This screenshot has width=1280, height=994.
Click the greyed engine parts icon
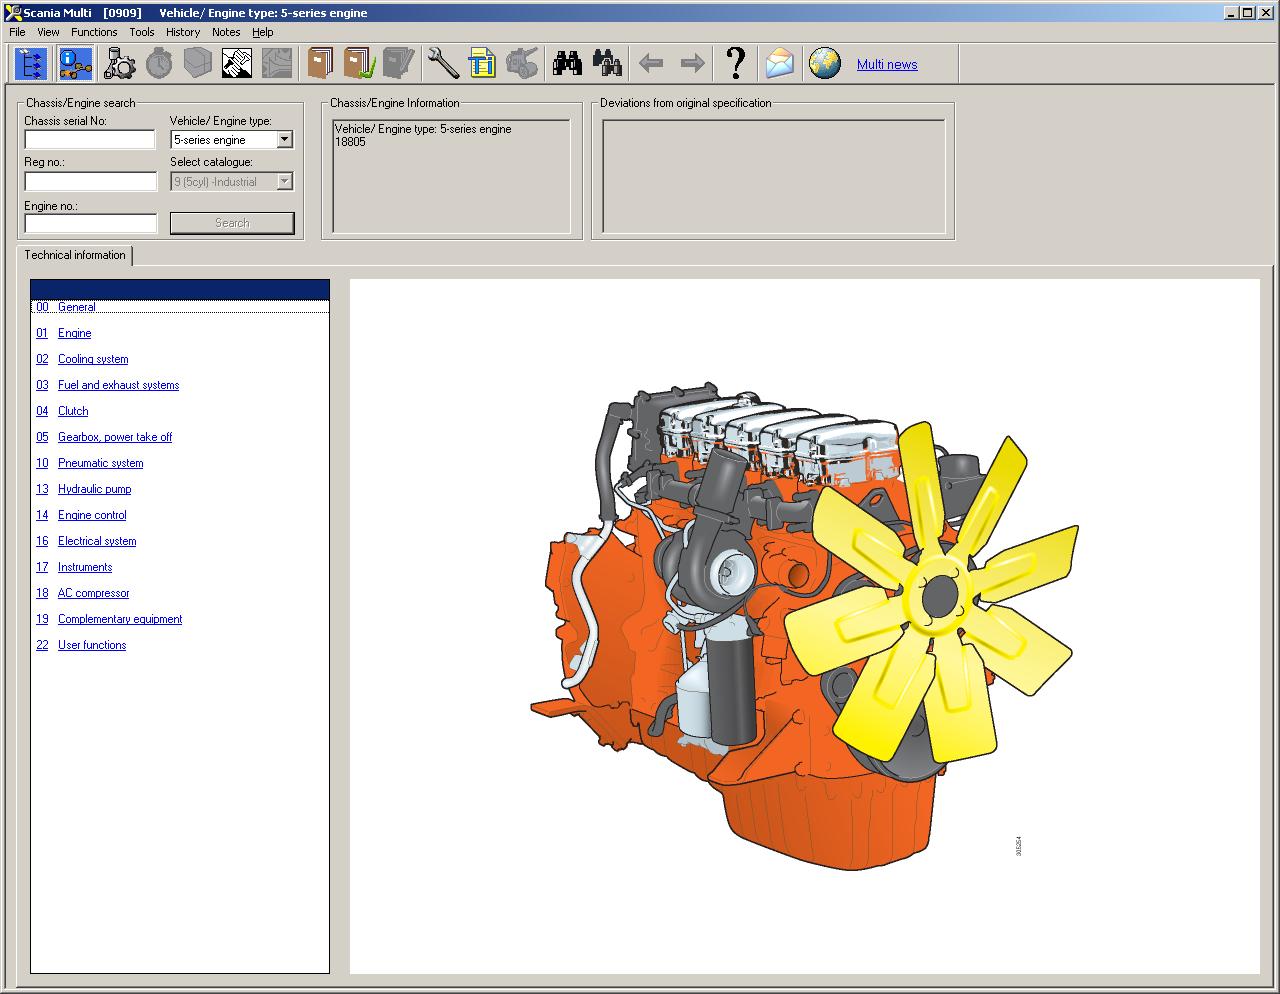pyautogui.click(x=521, y=64)
